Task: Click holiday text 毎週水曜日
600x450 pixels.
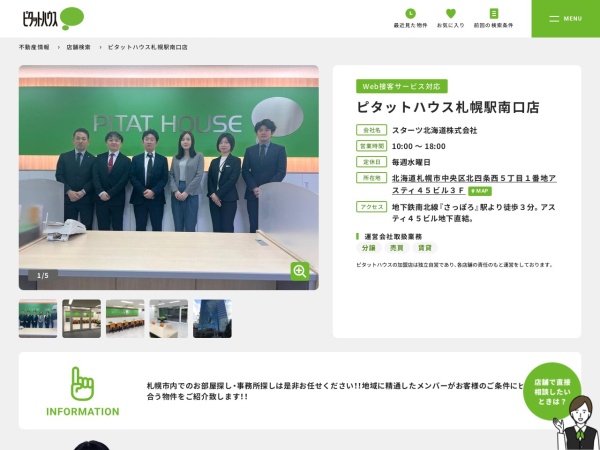Action: (411, 162)
